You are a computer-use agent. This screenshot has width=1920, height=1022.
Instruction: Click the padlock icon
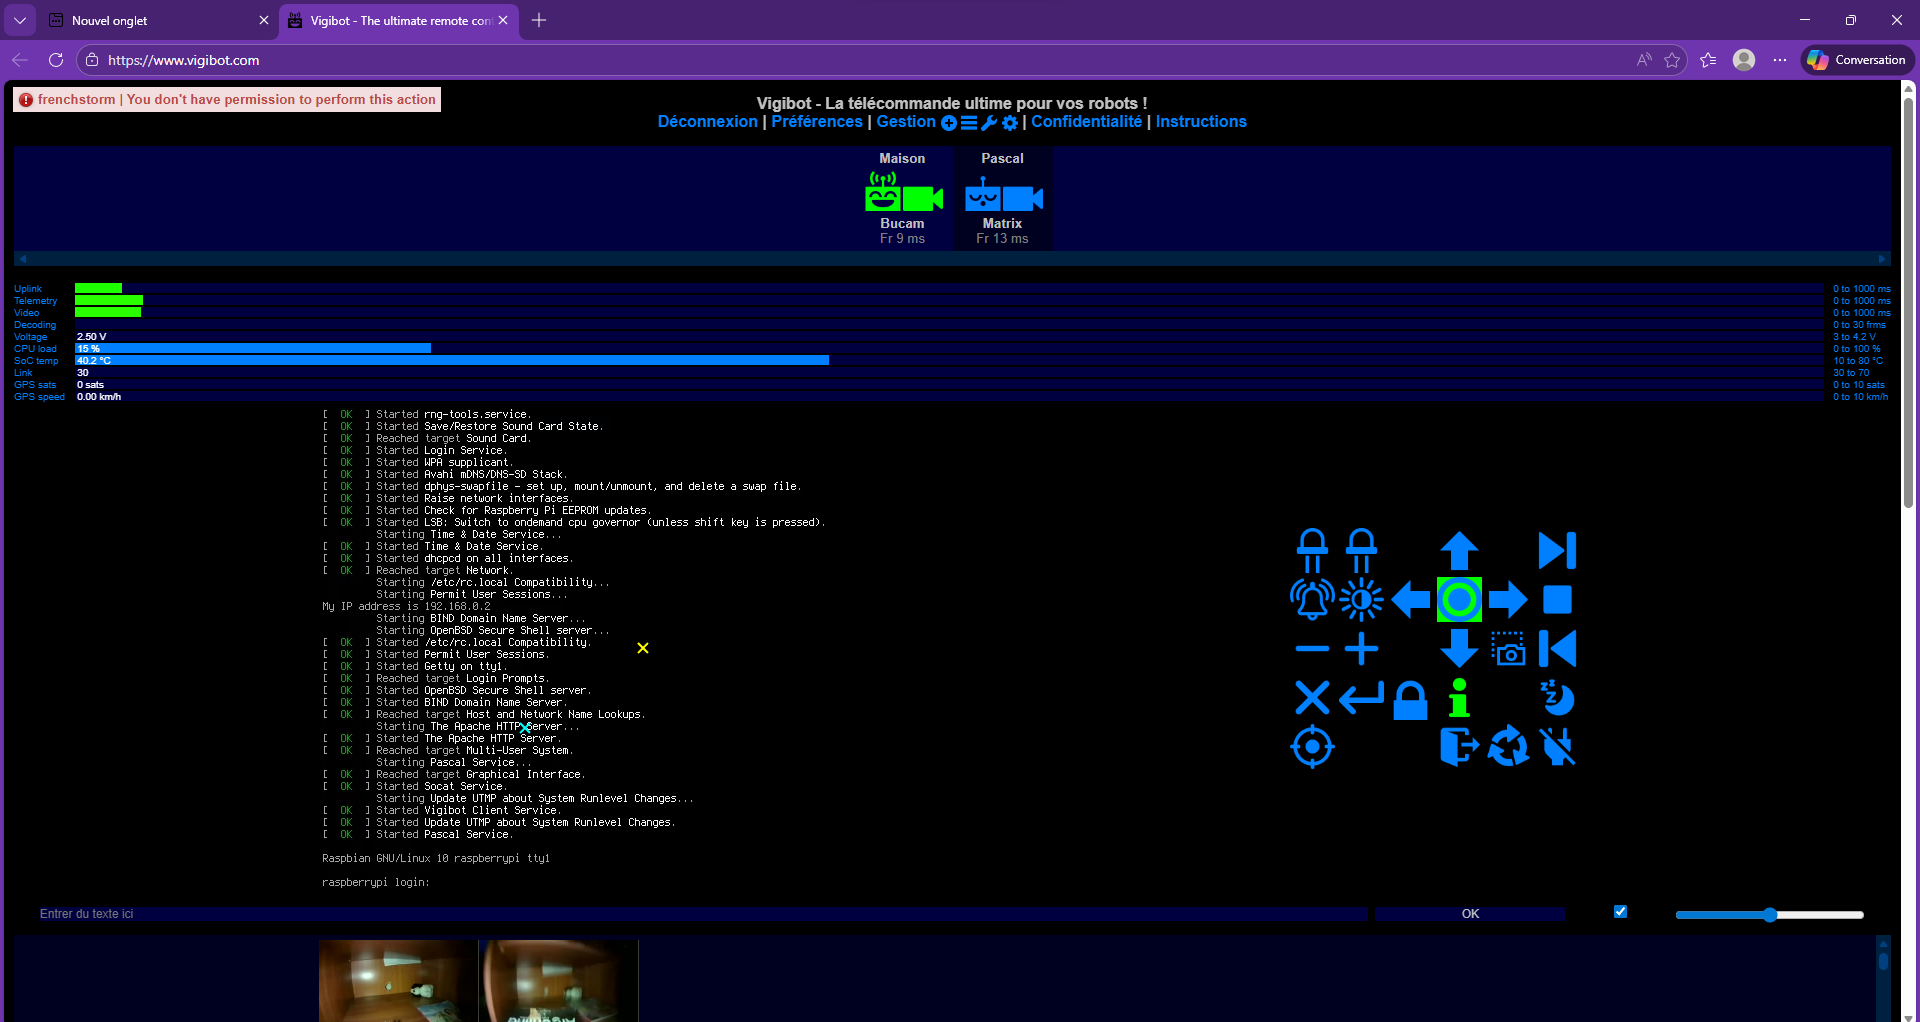coord(1410,699)
